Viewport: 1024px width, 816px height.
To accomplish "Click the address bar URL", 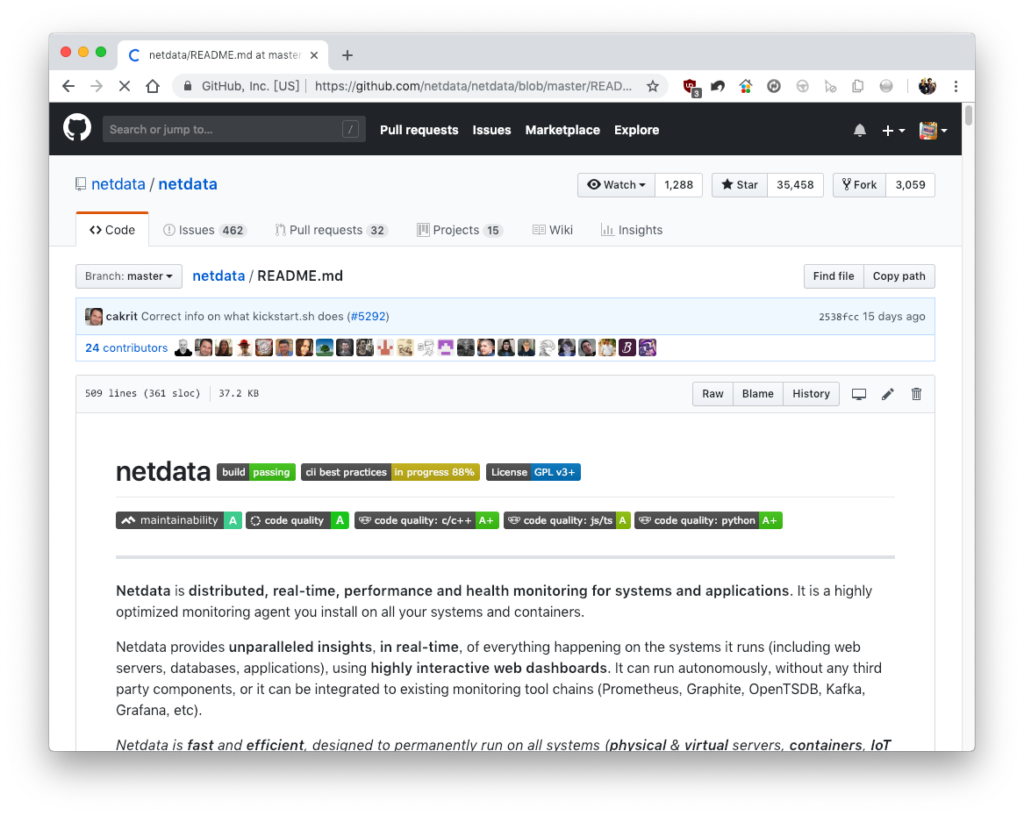I will [x=473, y=86].
